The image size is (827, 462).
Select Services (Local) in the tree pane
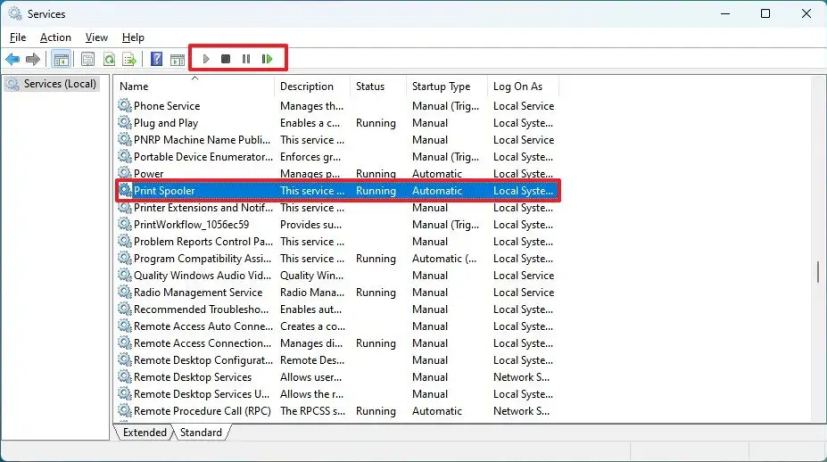coord(52,84)
